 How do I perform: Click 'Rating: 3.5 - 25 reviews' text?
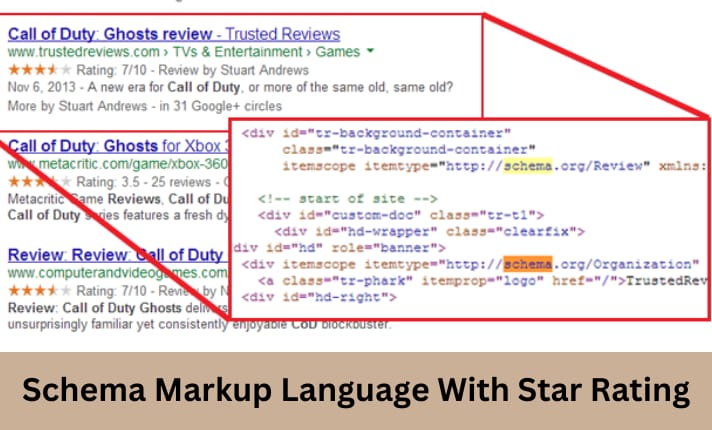pyautogui.click(x=143, y=182)
